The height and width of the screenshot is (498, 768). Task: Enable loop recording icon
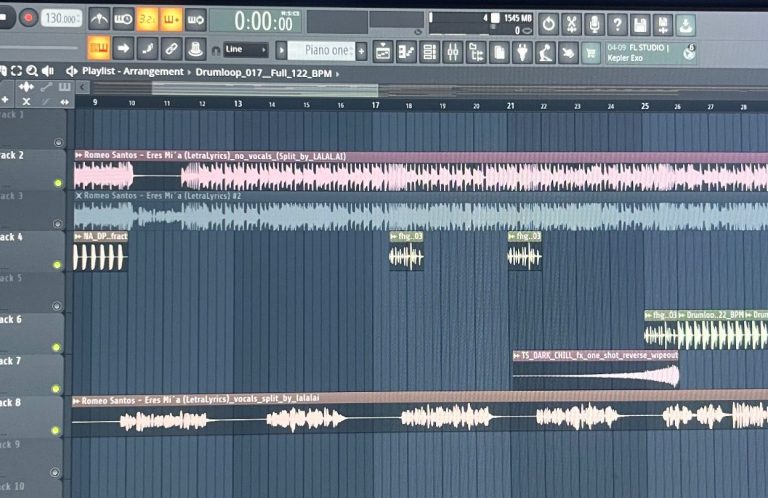pos(195,20)
